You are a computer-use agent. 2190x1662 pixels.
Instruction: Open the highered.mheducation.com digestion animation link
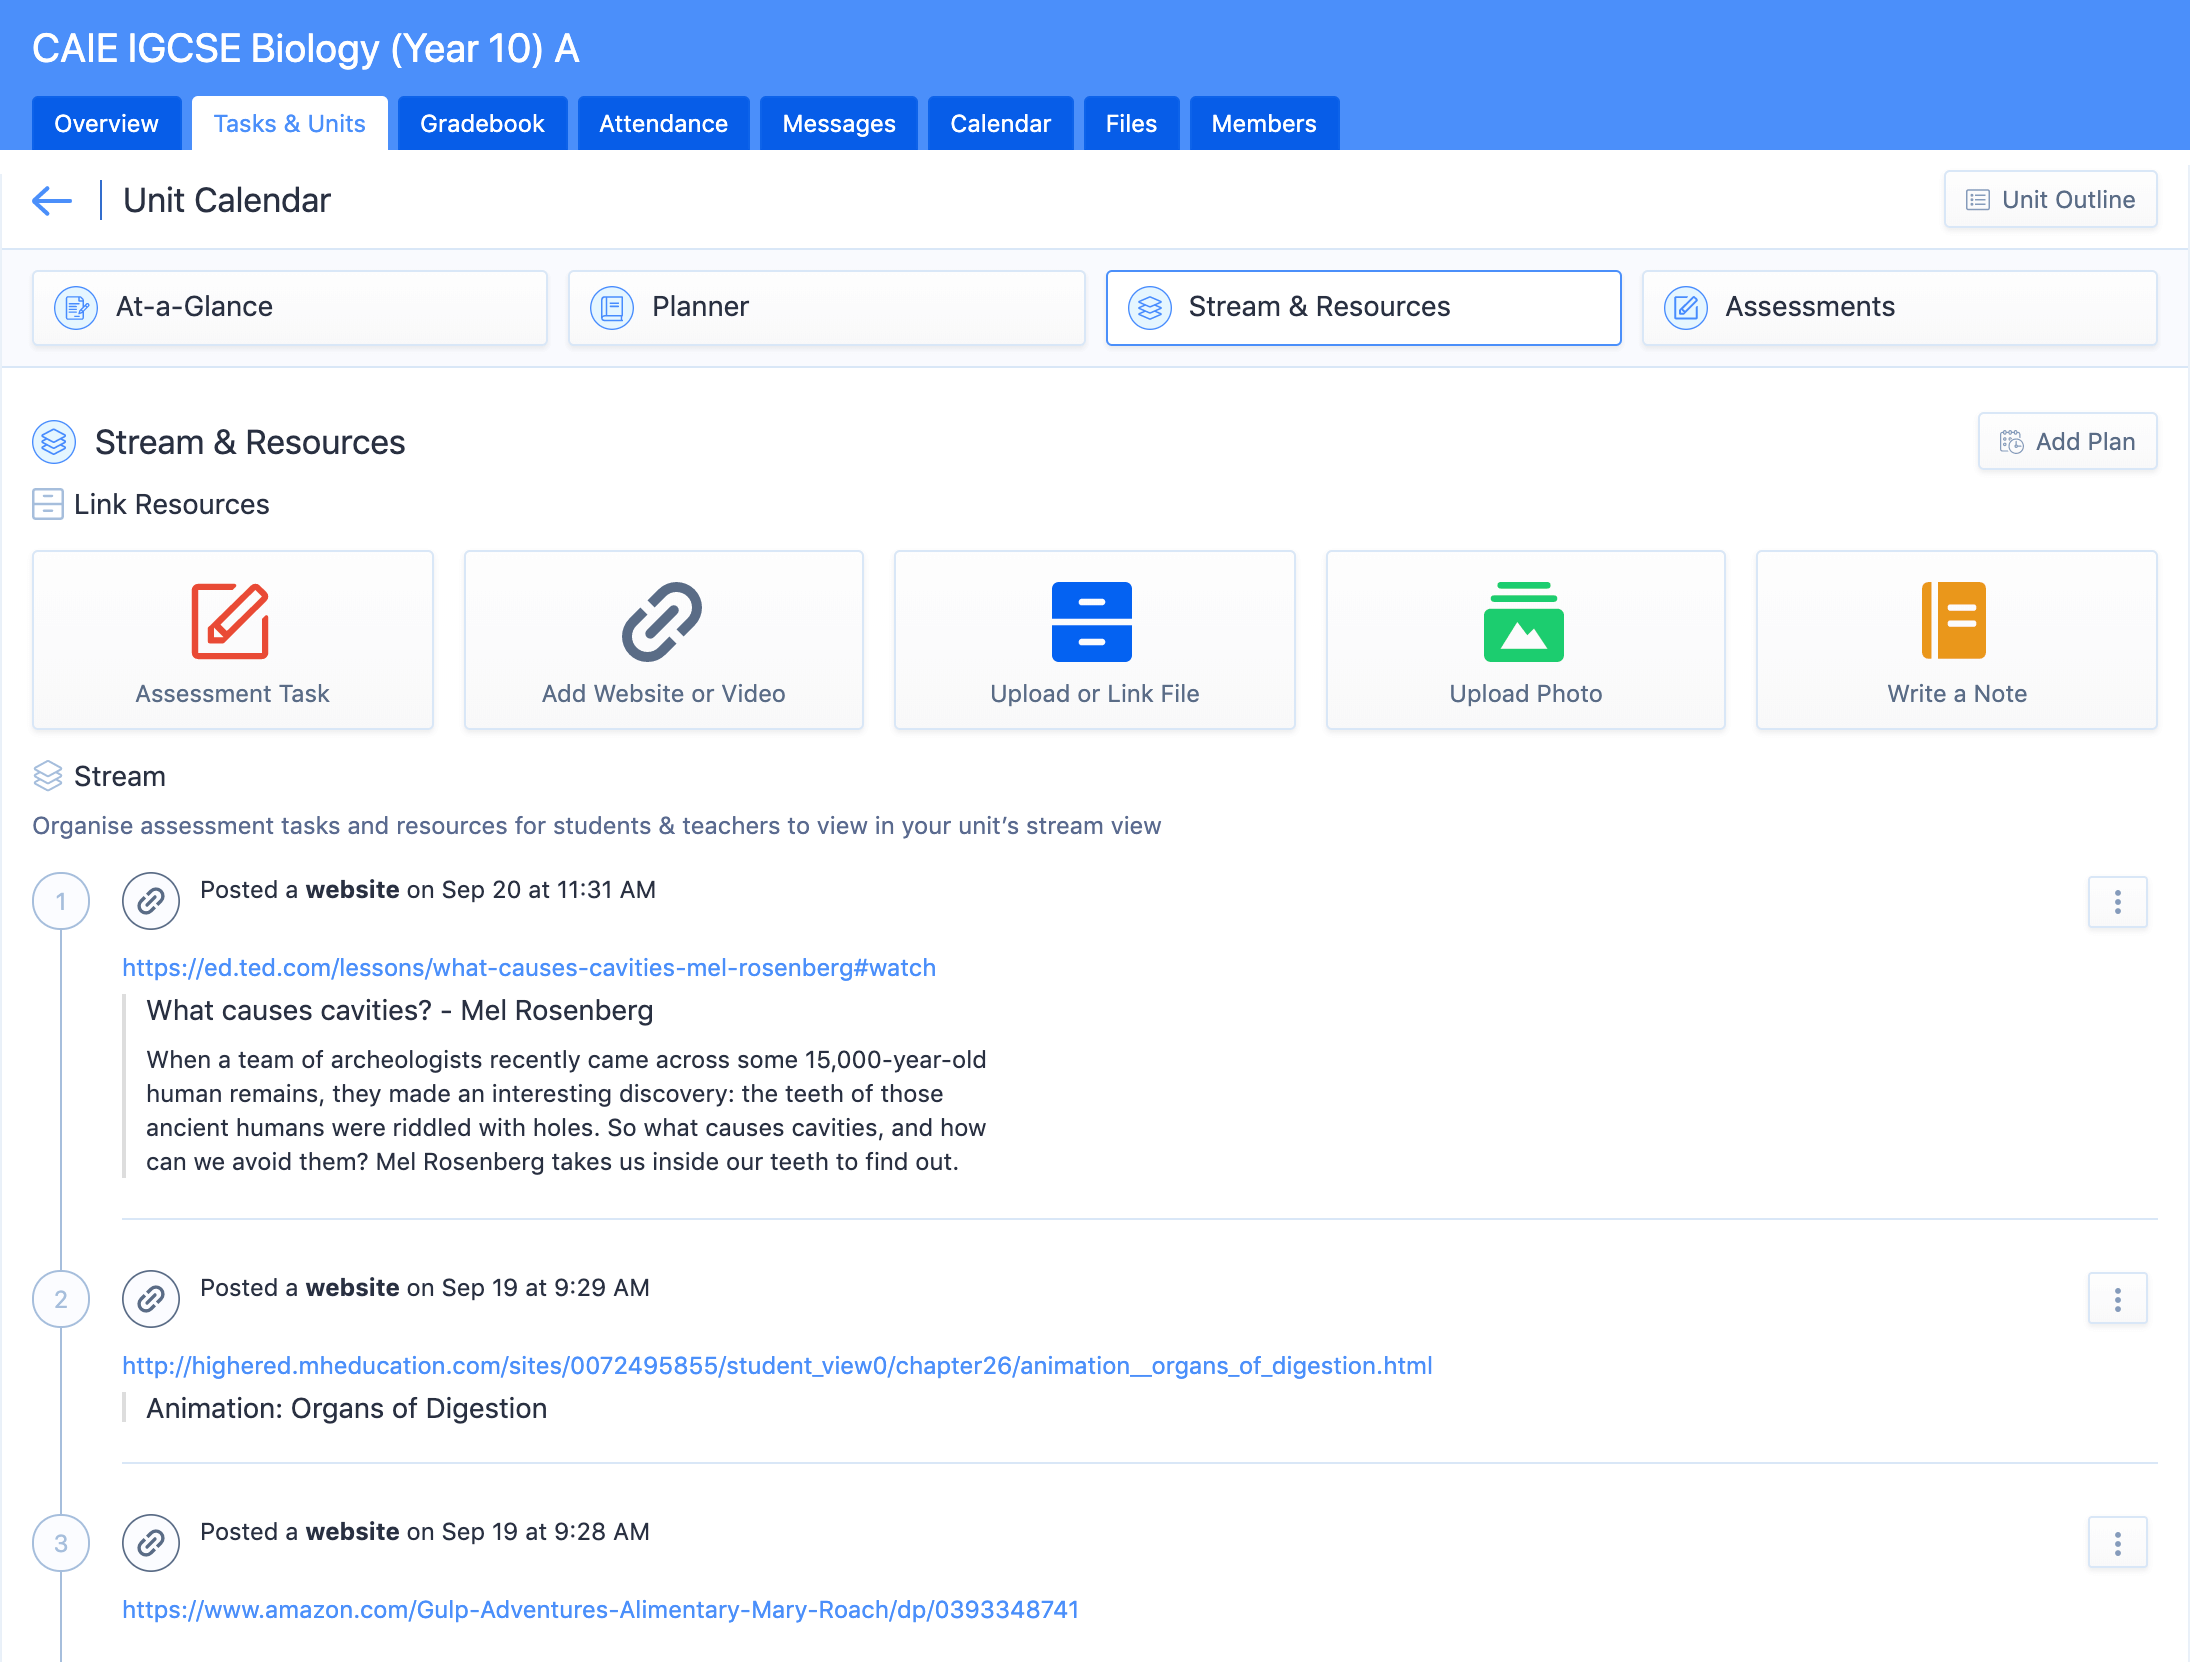pos(777,1366)
